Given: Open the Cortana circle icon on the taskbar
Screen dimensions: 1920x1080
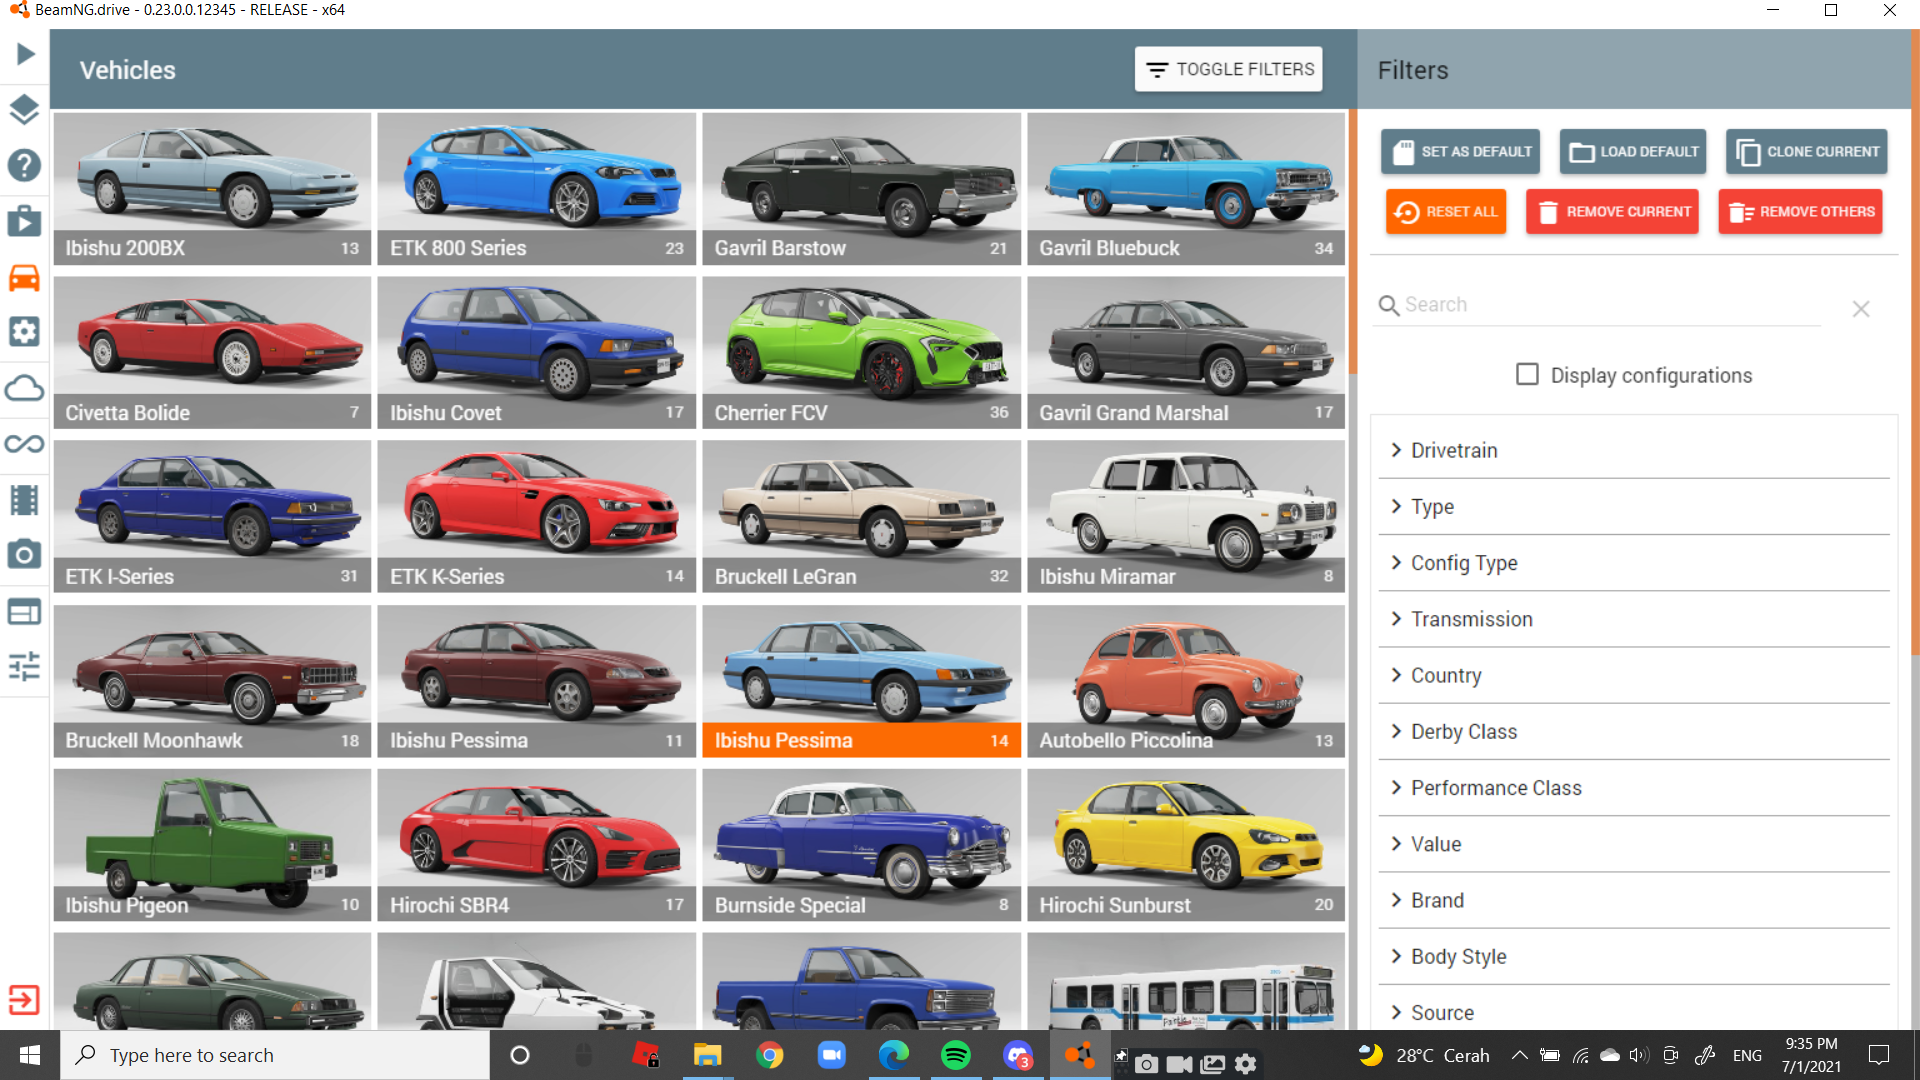Looking at the screenshot, I should click(x=520, y=1055).
